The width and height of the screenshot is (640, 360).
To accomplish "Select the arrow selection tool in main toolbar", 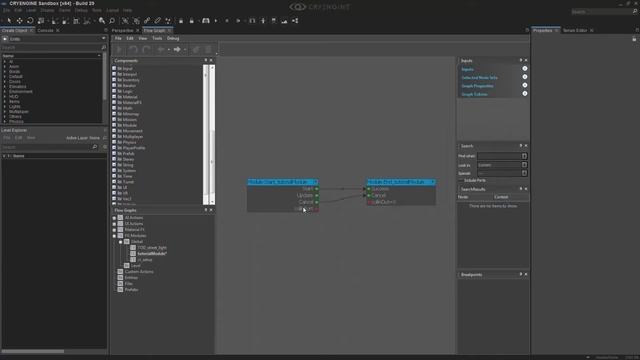I will click(9, 21).
